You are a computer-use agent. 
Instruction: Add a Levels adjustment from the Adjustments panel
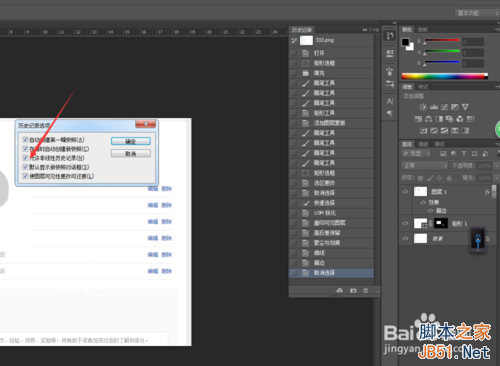pos(434,107)
